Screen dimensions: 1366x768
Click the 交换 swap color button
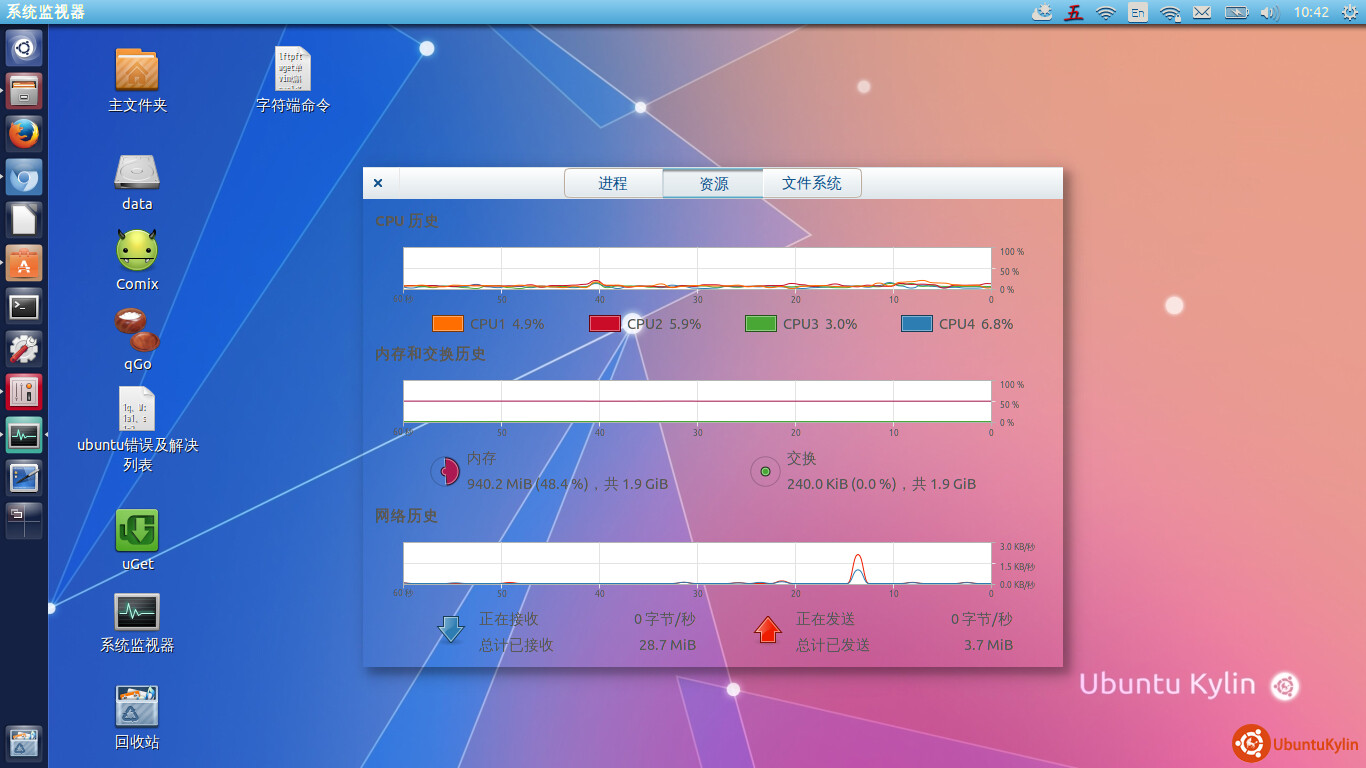click(765, 471)
